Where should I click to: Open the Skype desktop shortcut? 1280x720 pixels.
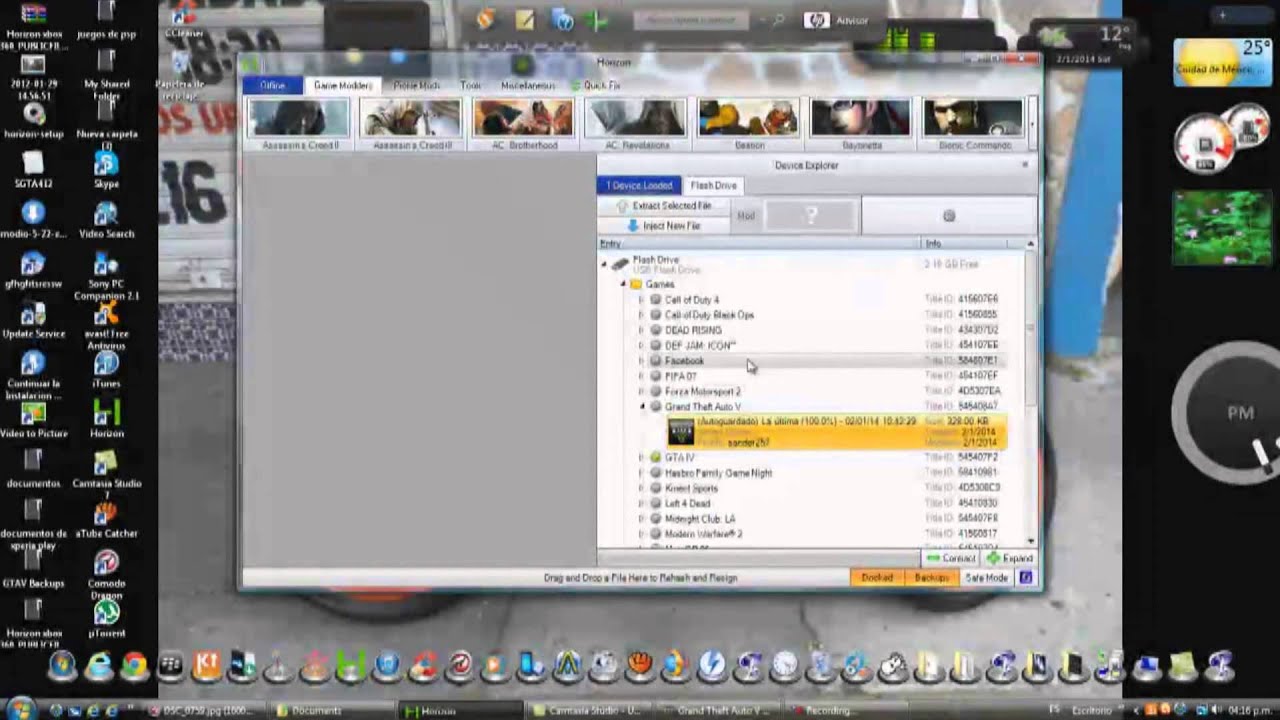[x=106, y=167]
